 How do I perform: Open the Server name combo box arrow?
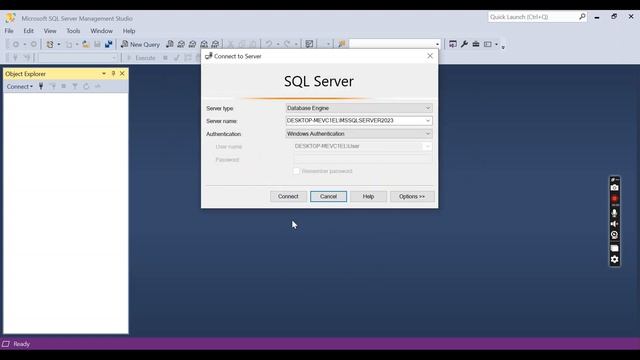pos(428,121)
